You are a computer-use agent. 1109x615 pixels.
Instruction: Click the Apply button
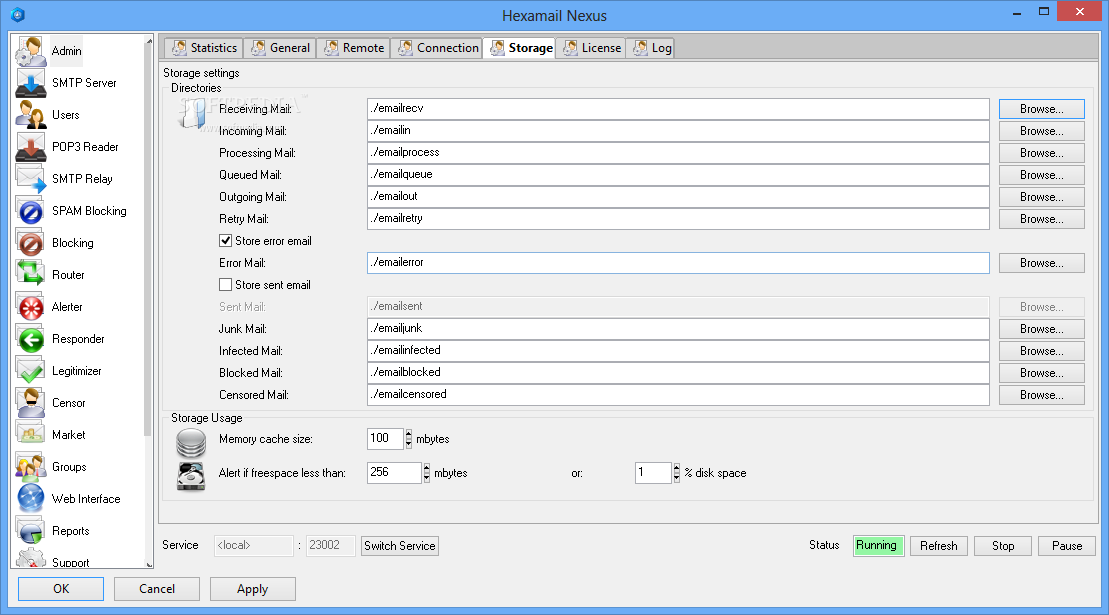tap(252, 589)
